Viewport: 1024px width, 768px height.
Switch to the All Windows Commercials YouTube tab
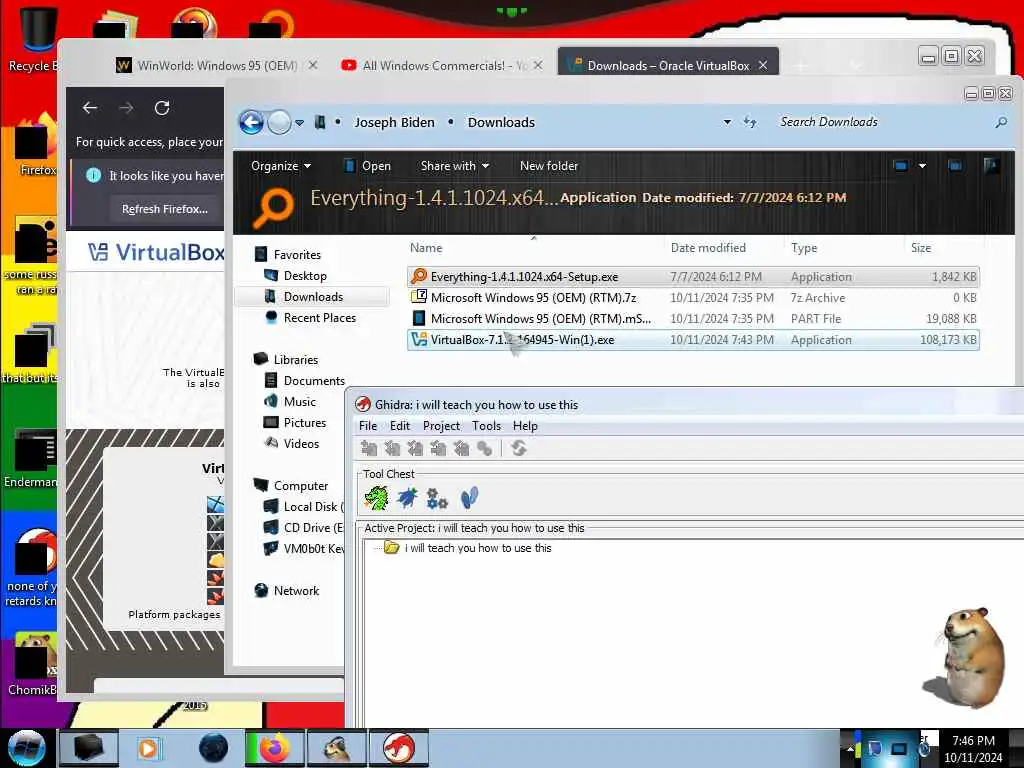point(442,65)
